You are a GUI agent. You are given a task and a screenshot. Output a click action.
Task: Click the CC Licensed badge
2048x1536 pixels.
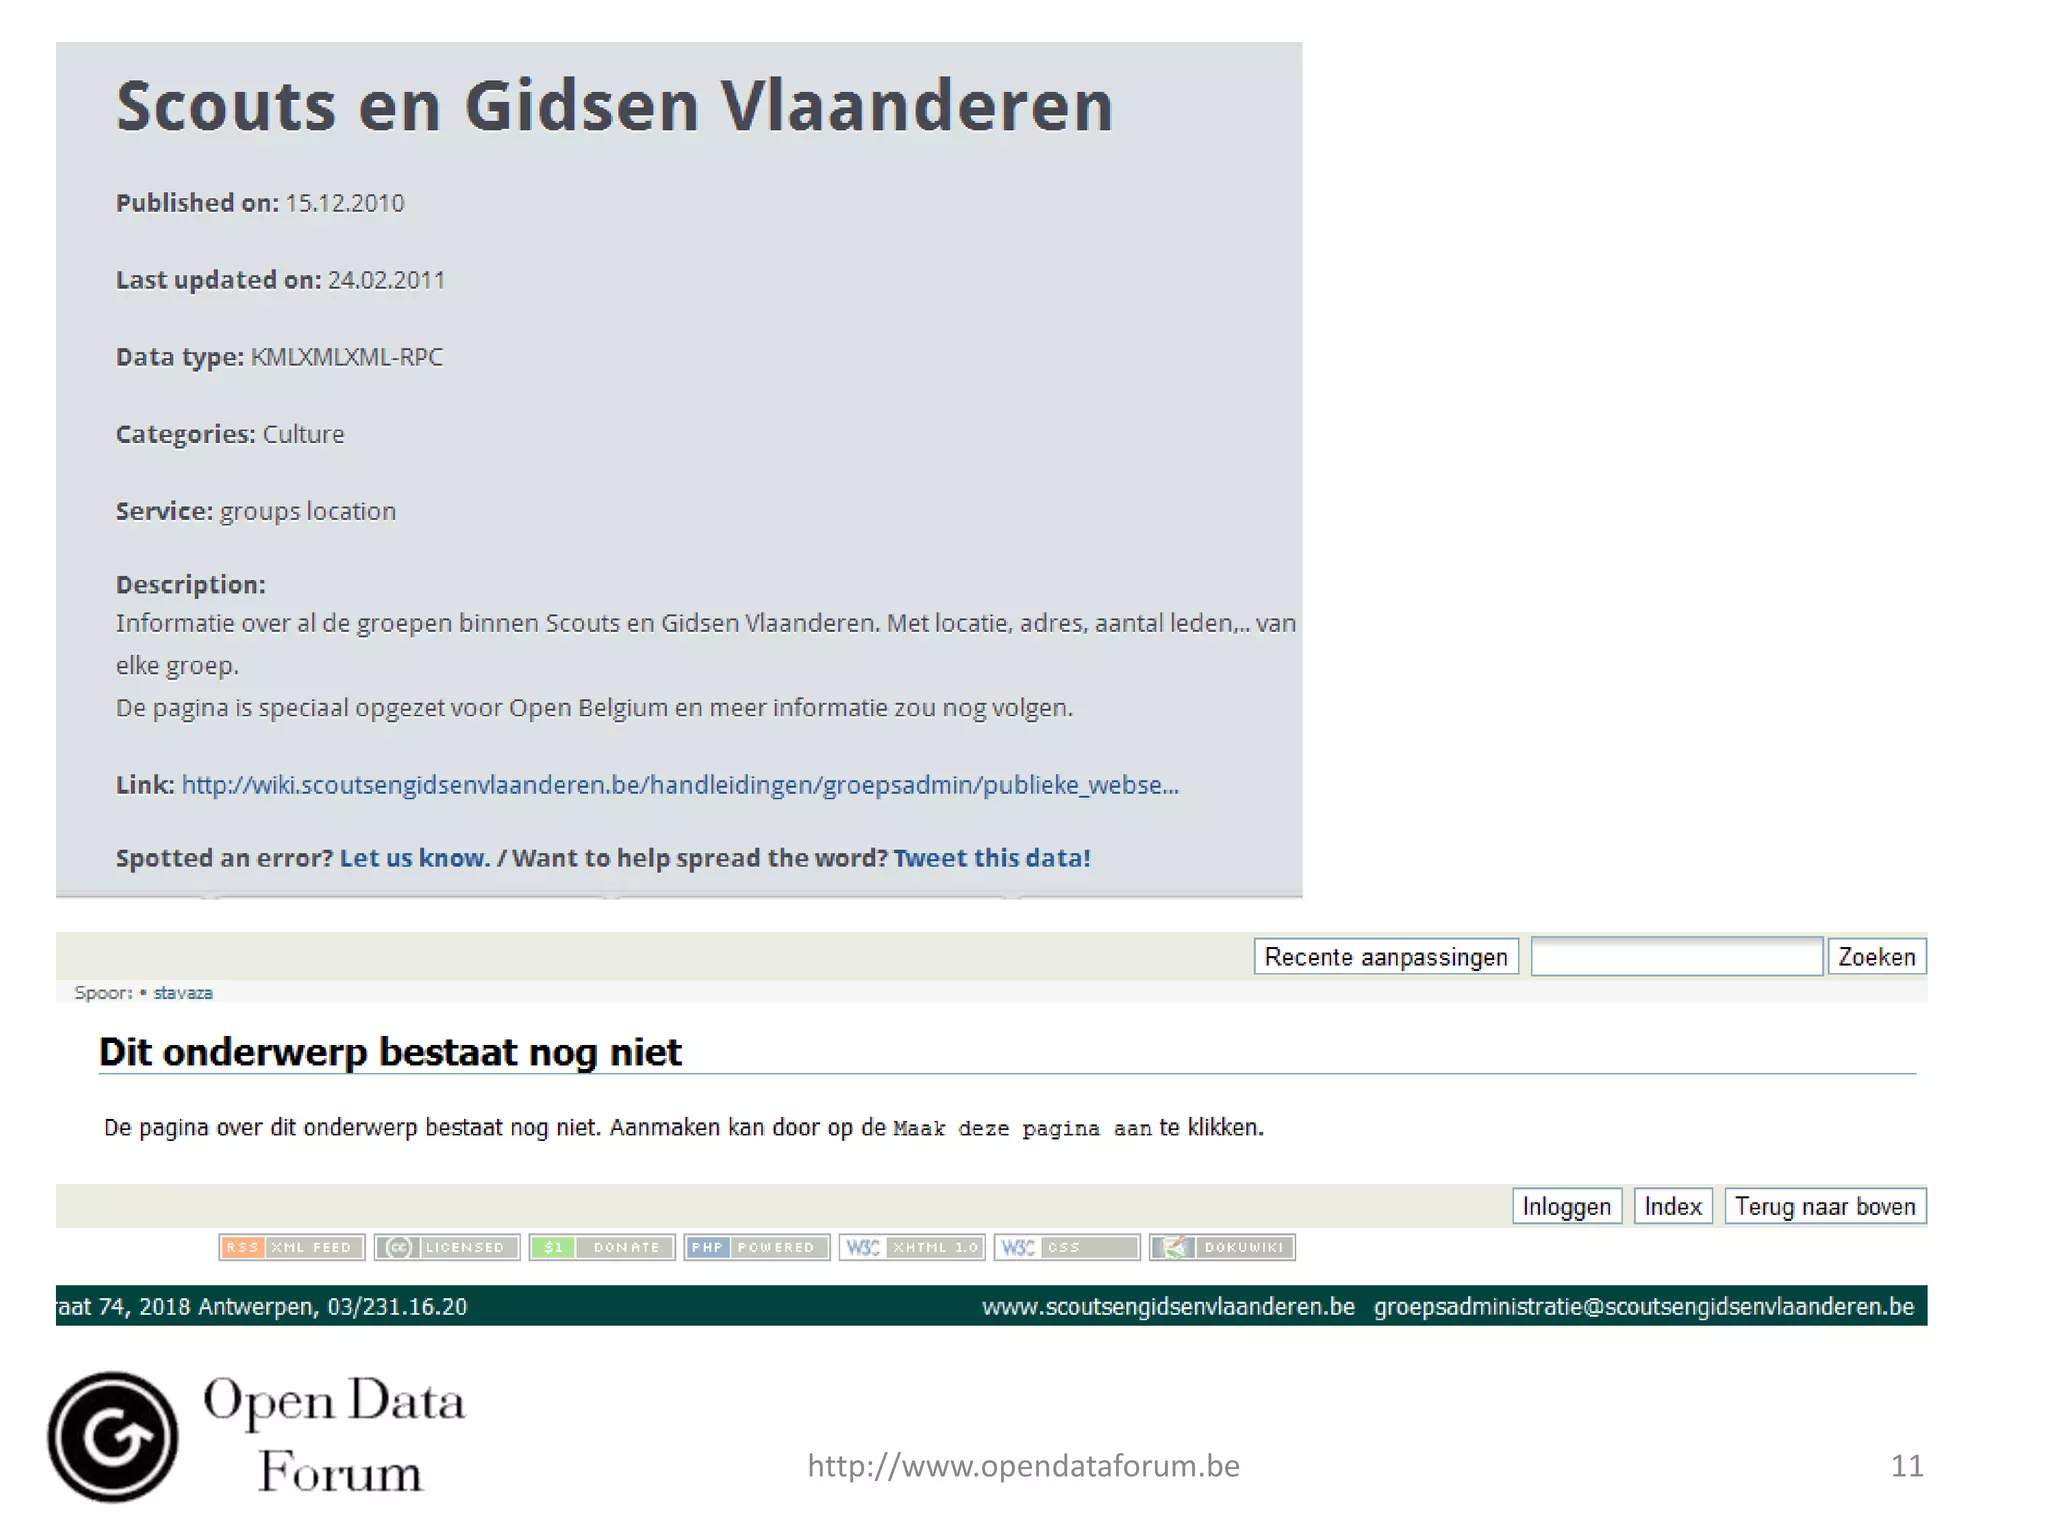click(x=447, y=1247)
